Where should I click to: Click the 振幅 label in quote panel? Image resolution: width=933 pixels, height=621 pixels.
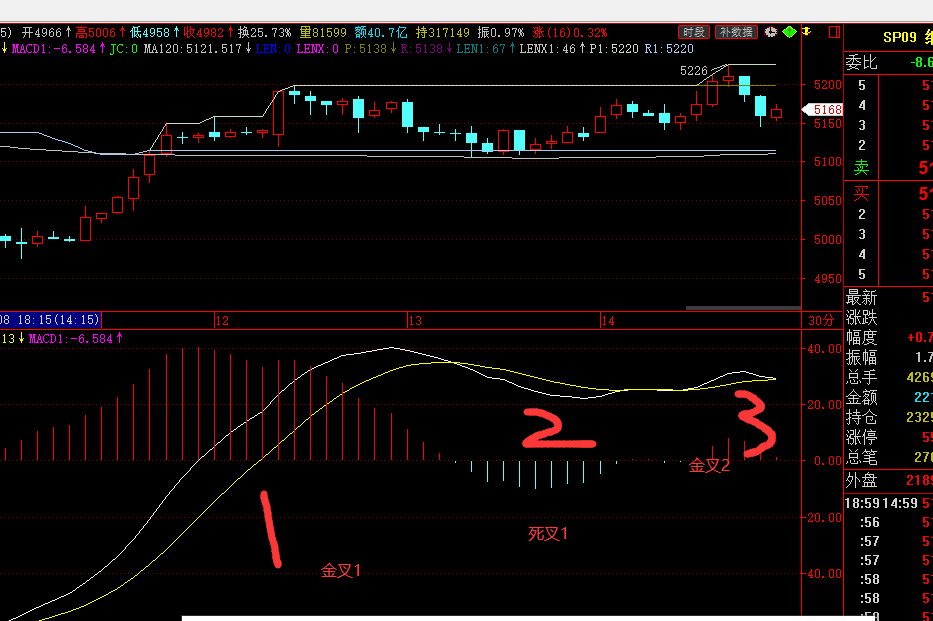861,357
